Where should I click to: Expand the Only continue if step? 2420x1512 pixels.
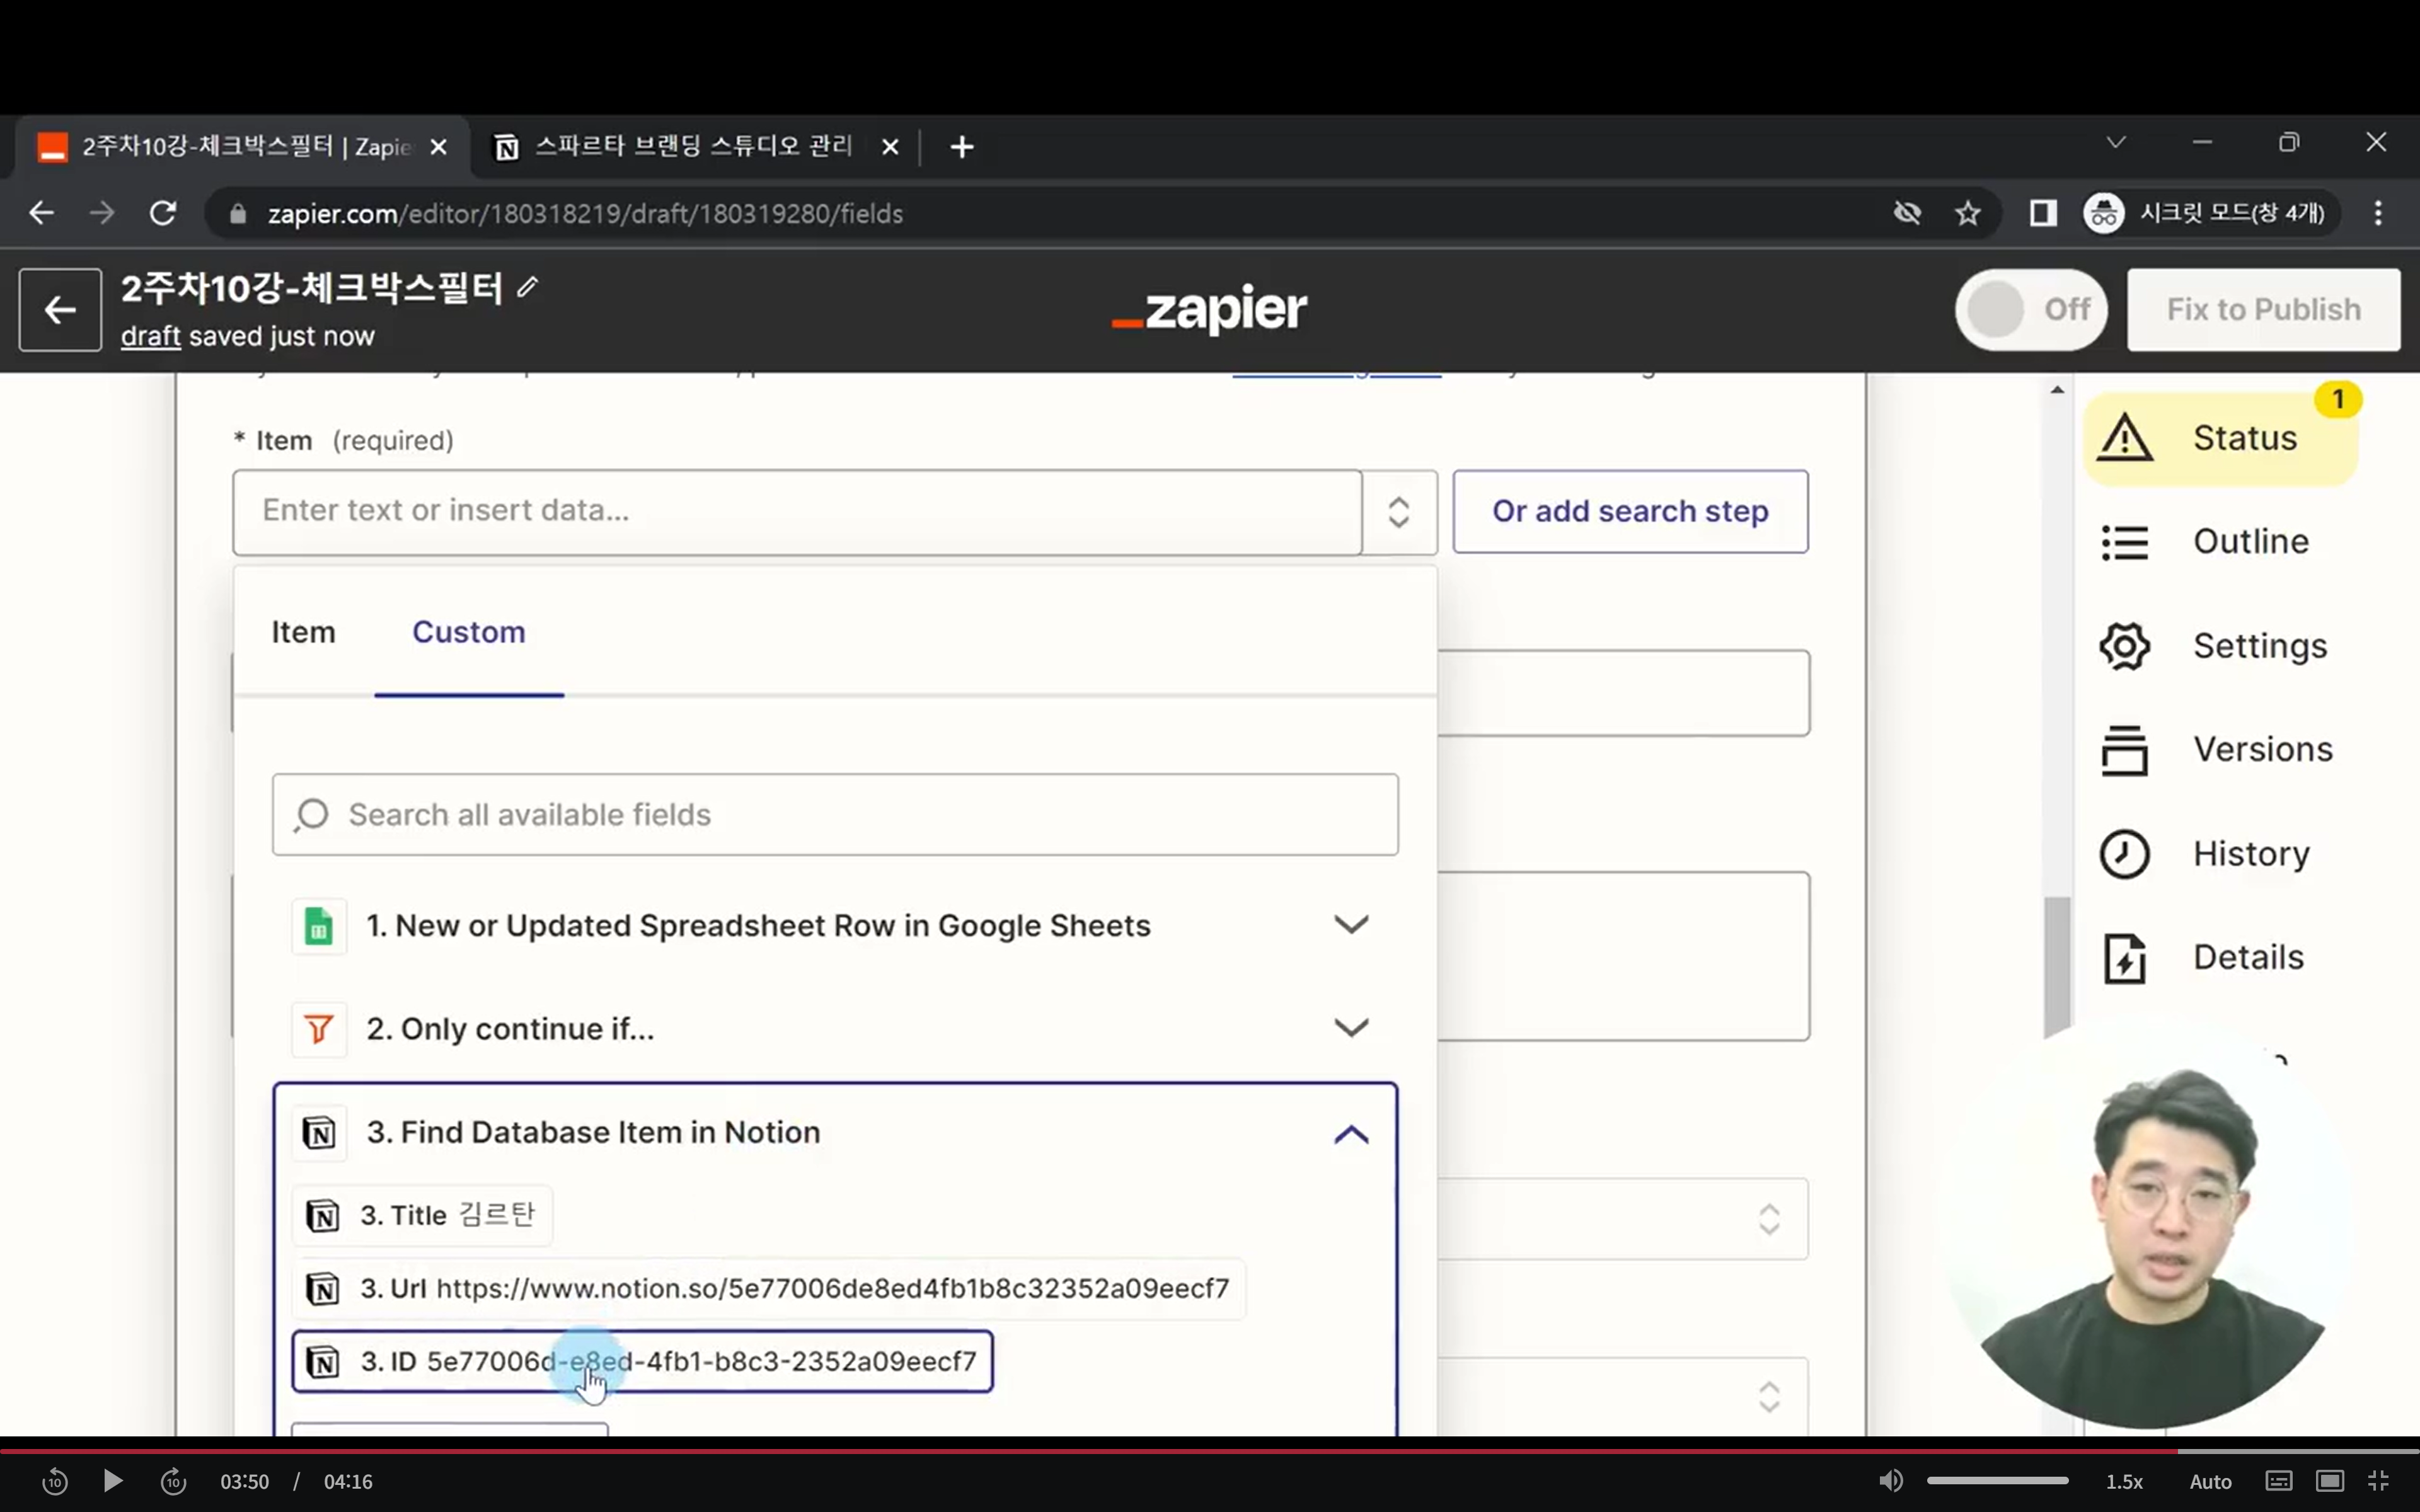click(x=1351, y=1029)
